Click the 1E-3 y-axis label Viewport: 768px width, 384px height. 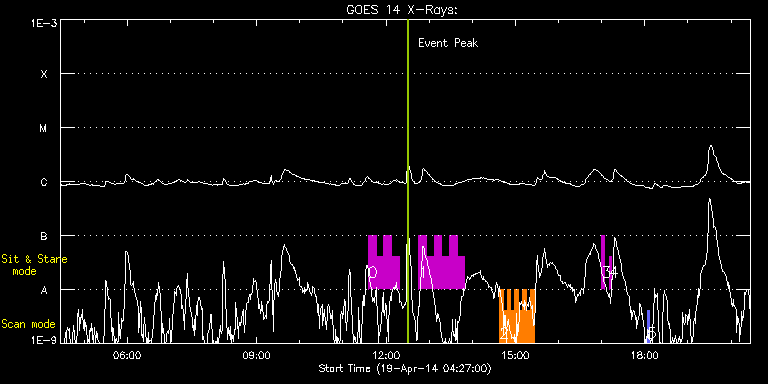click(44, 23)
